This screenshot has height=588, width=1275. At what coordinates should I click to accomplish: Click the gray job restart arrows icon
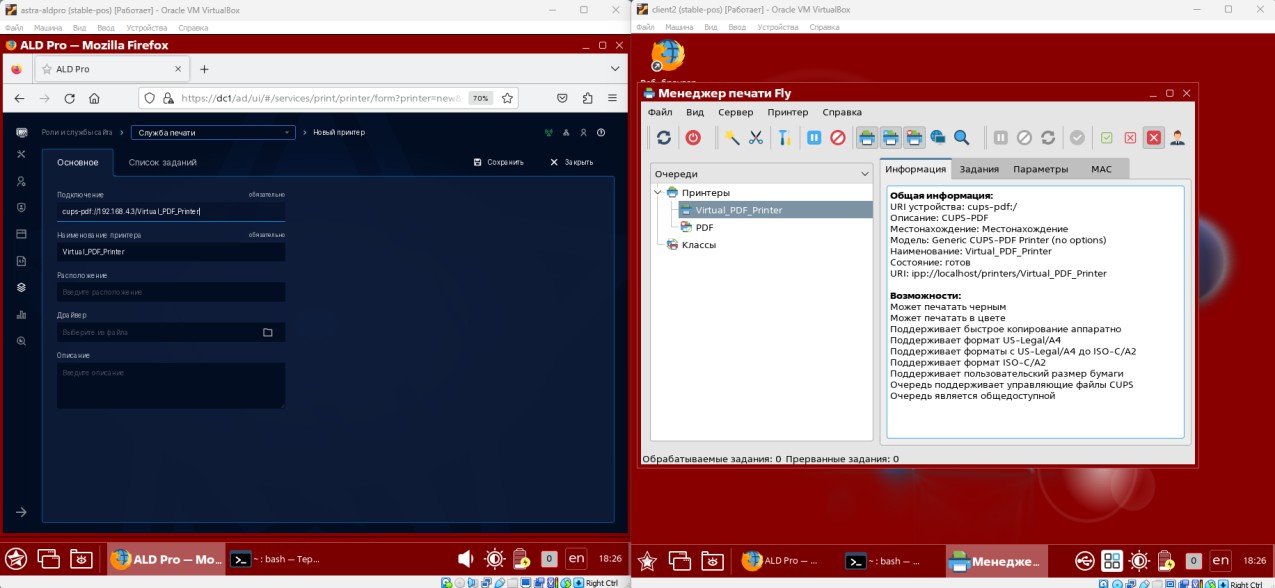tap(1048, 138)
